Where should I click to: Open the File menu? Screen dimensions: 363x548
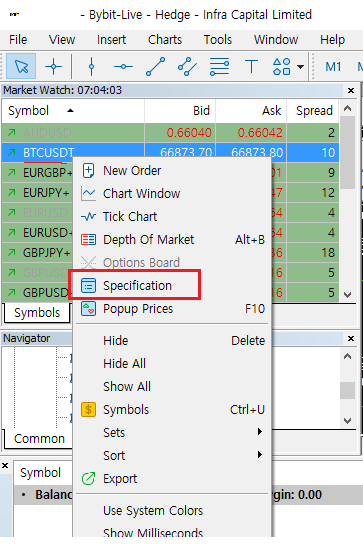[x=18, y=39]
